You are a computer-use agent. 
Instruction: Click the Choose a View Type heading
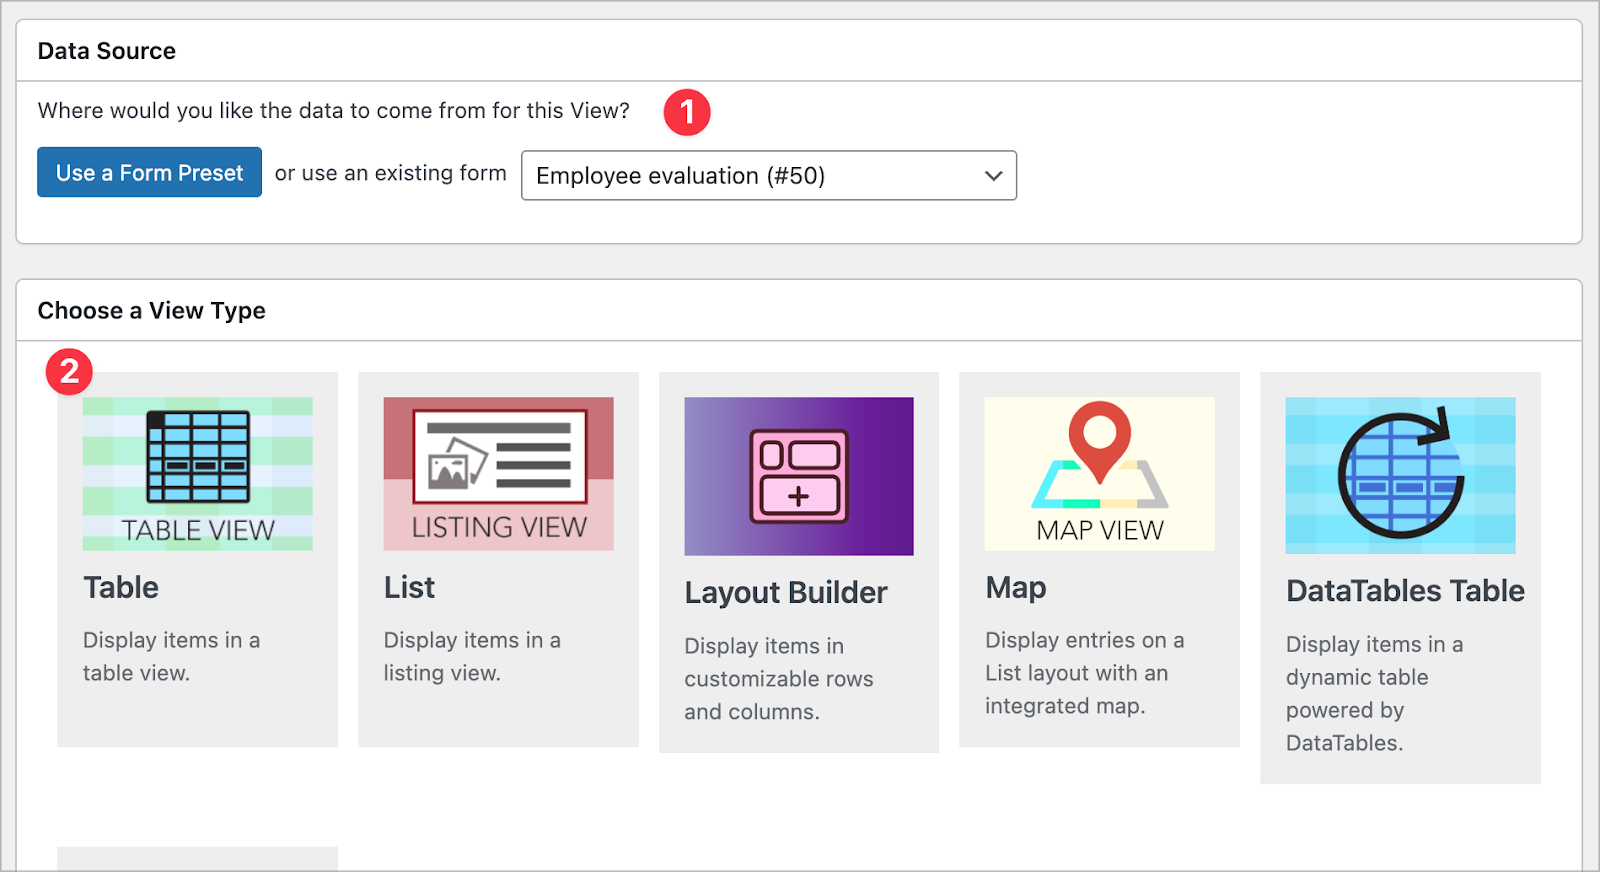(x=152, y=311)
